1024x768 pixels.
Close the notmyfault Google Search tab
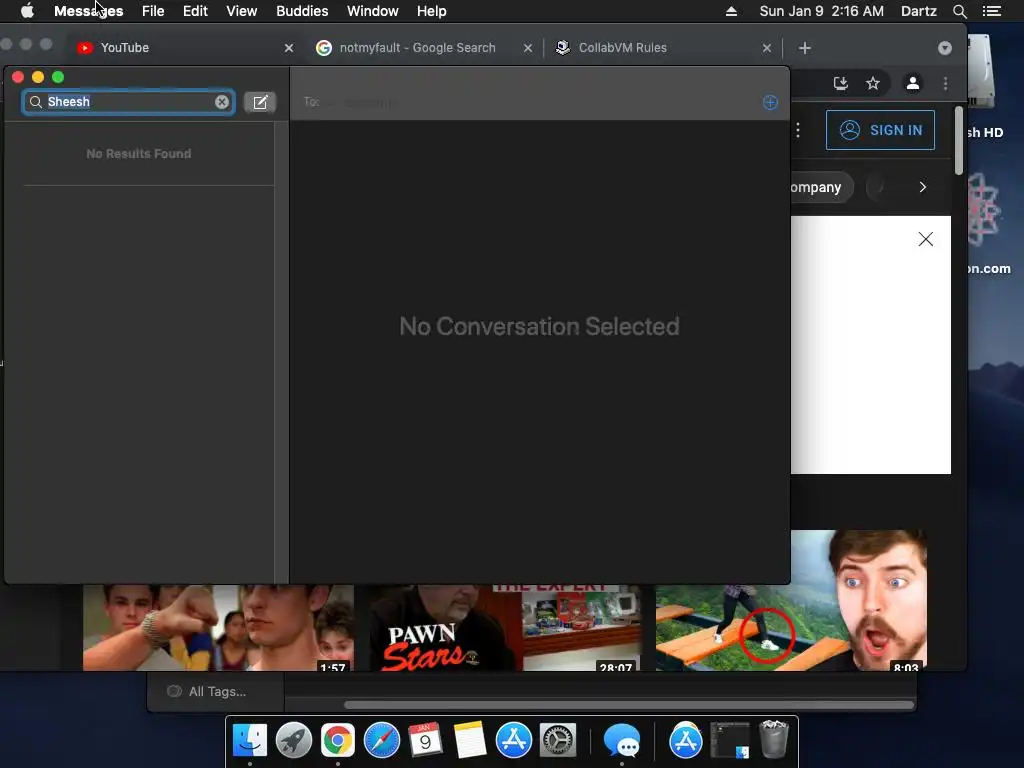point(528,48)
